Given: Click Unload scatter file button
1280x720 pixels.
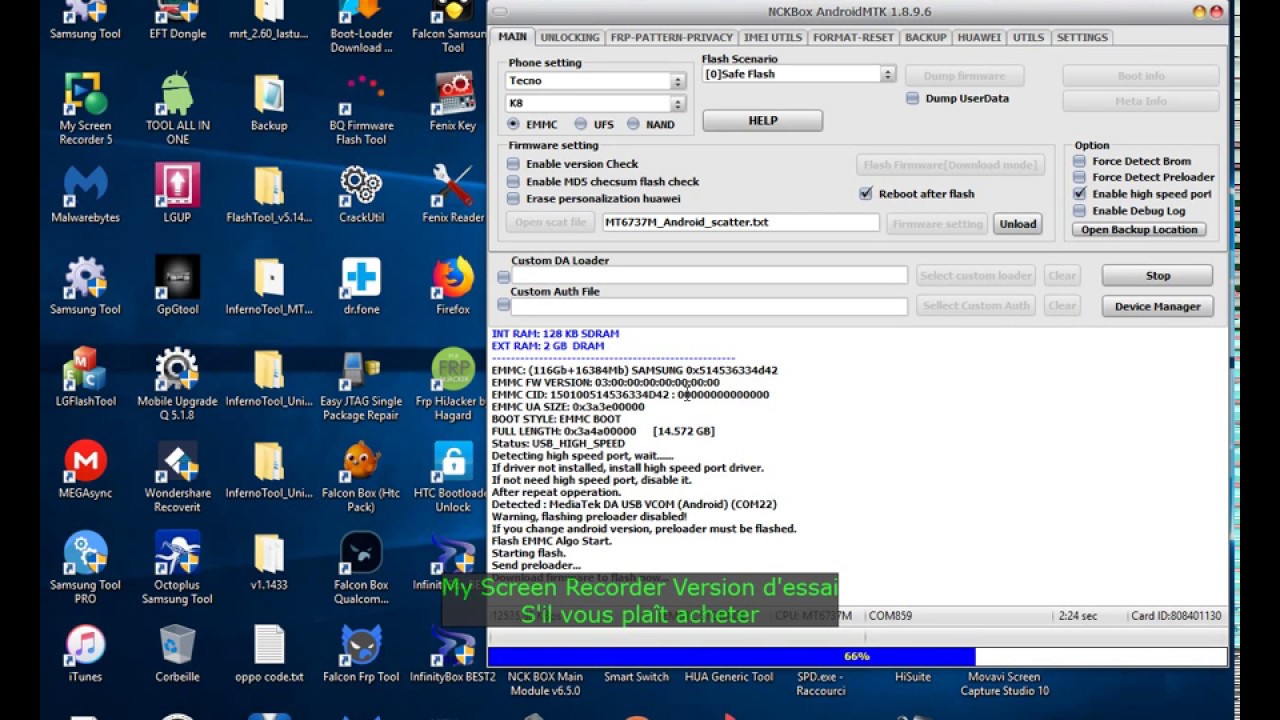Looking at the screenshot, I should [1018, 224].
